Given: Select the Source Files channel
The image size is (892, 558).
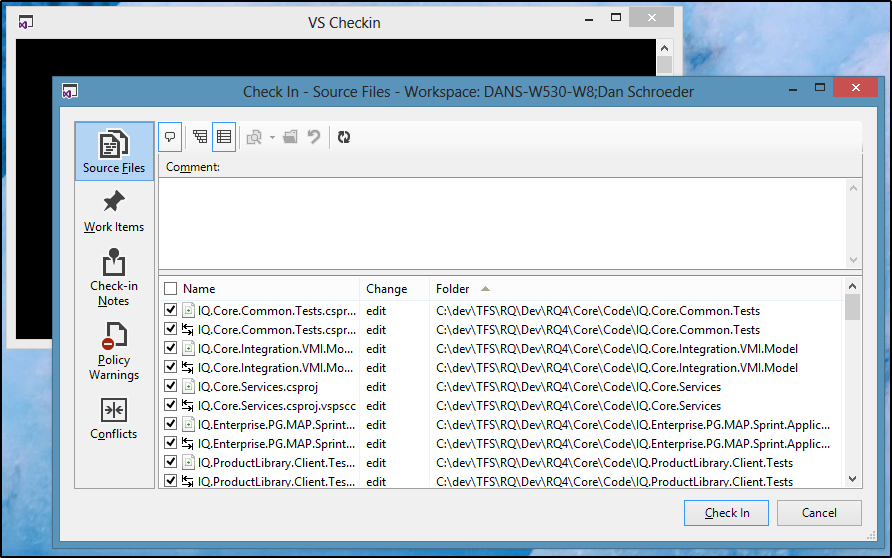Looking at the screenshot, I should tap(114, 151).
